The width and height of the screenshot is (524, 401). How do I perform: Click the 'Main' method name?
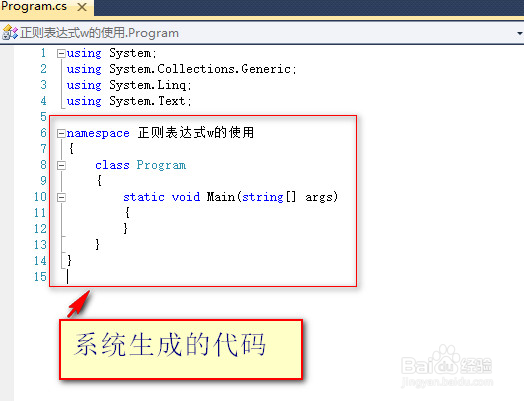coord(221,197)
